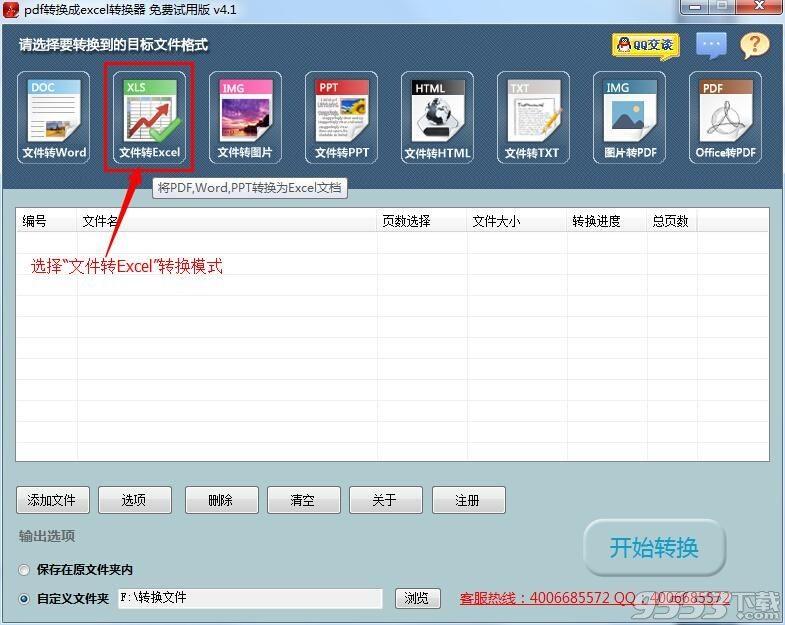Click the 文件大小 column header
This screenshot has height=625, width=785.
(517, 221)
